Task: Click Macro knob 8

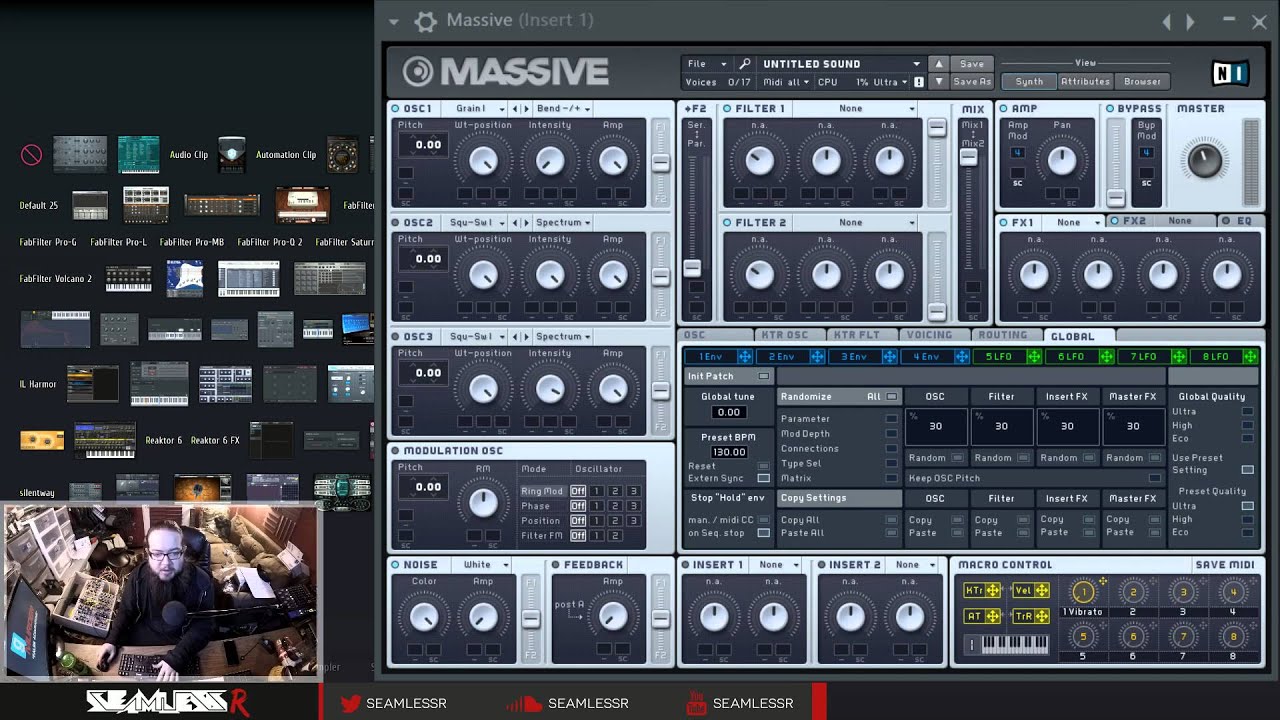Action: click(1233, 637)
